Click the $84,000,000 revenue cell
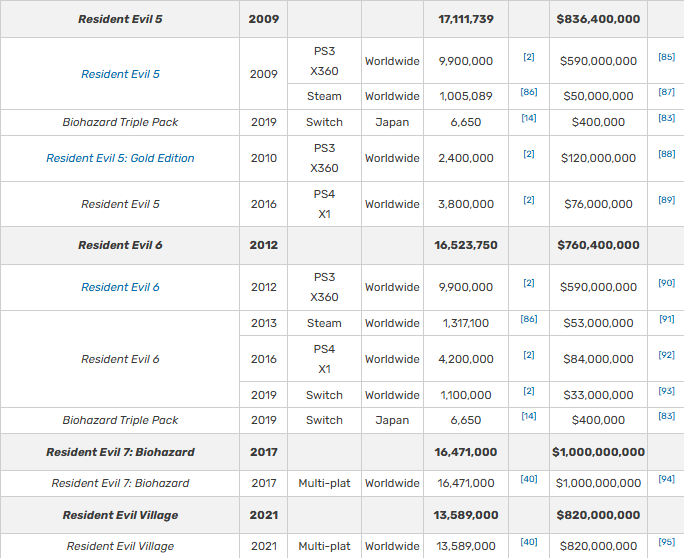684x558 pixels. pyautogui.click(x=598, y=359)
